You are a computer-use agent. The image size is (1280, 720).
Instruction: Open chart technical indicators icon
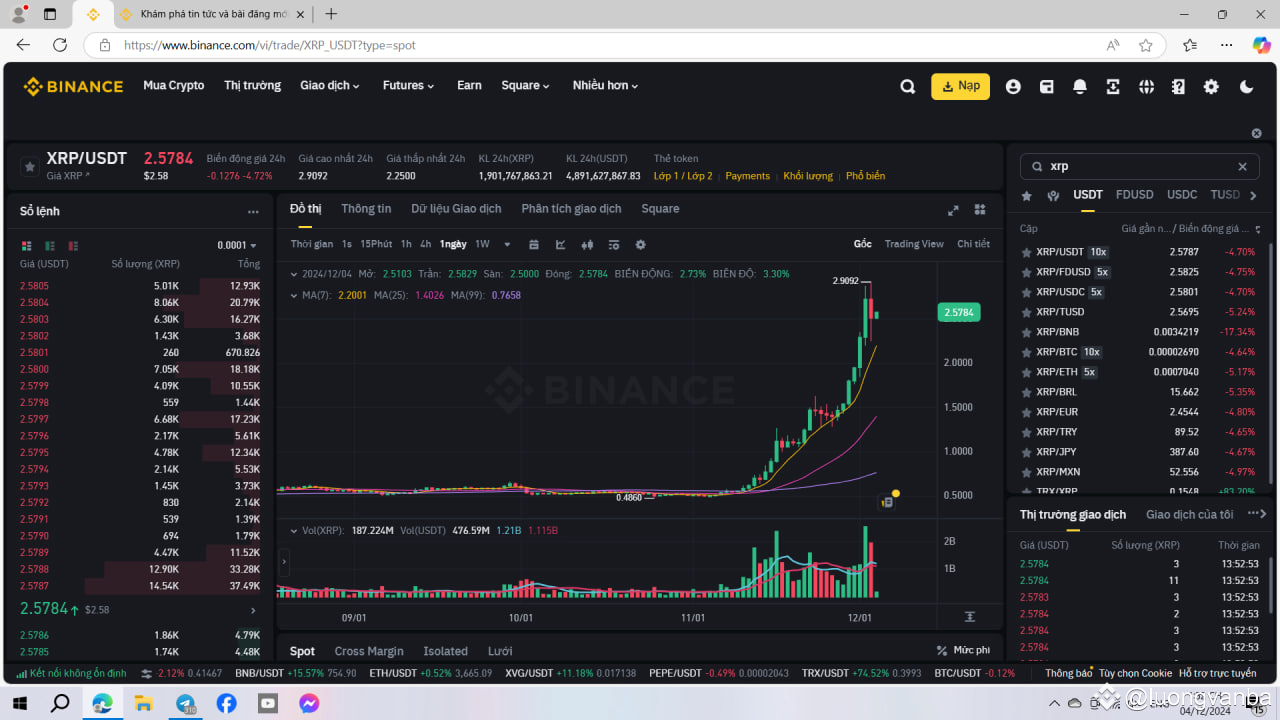click(x=561, y=245)
